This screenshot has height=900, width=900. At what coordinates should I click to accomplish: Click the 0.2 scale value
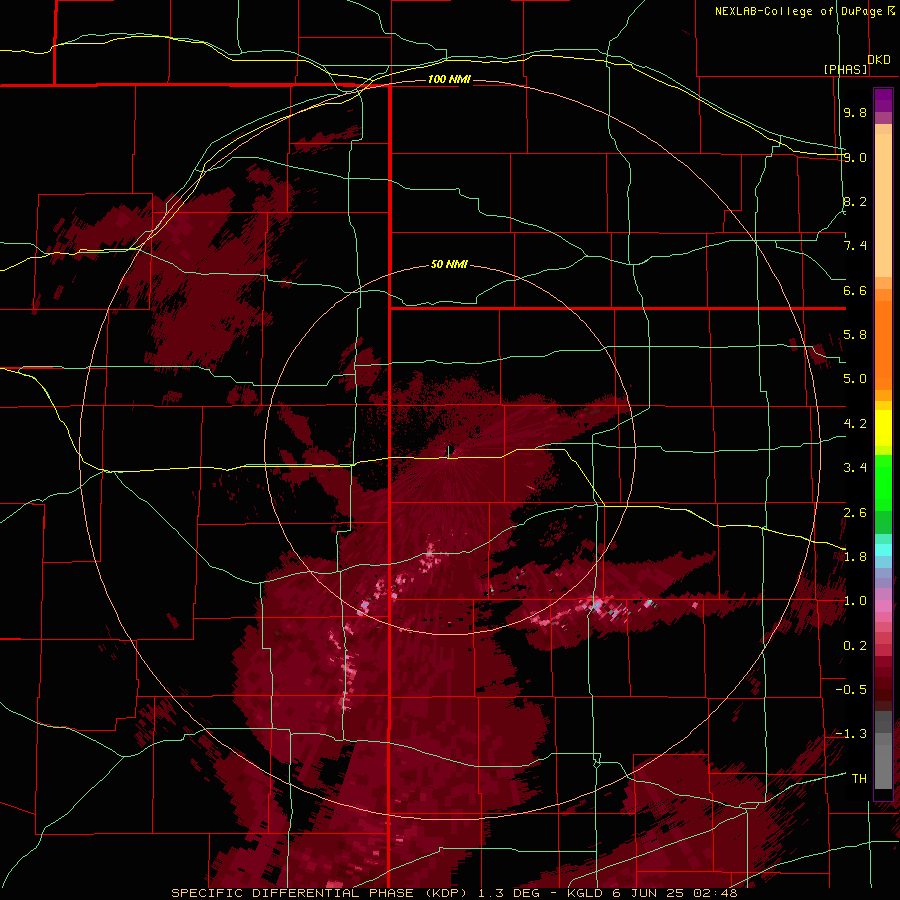pos(855,646)
